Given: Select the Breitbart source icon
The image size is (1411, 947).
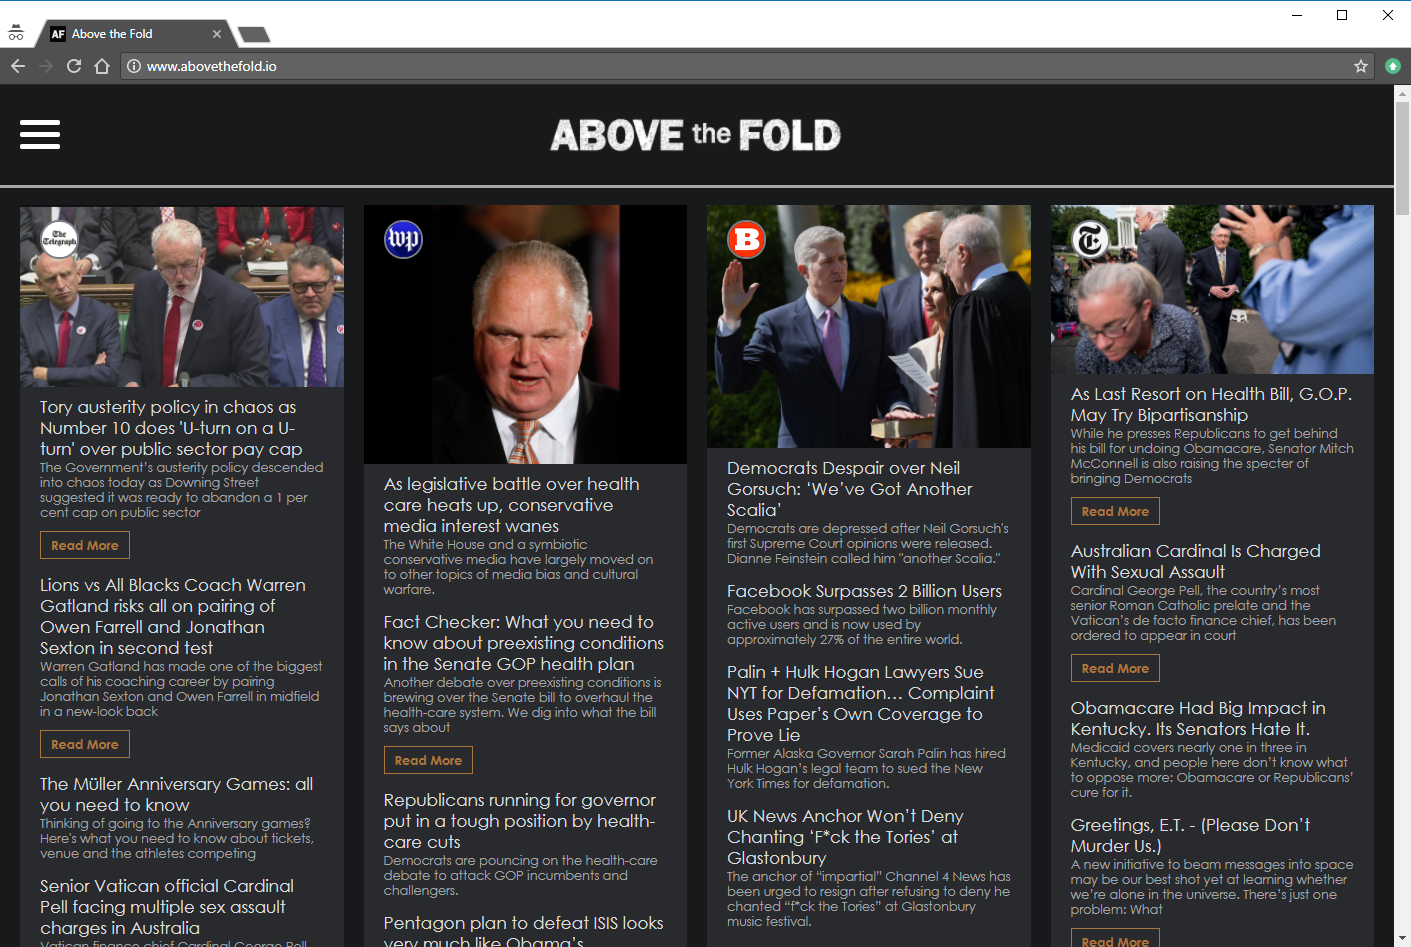Looking at the screenshot, I should [x=746, y=240].
